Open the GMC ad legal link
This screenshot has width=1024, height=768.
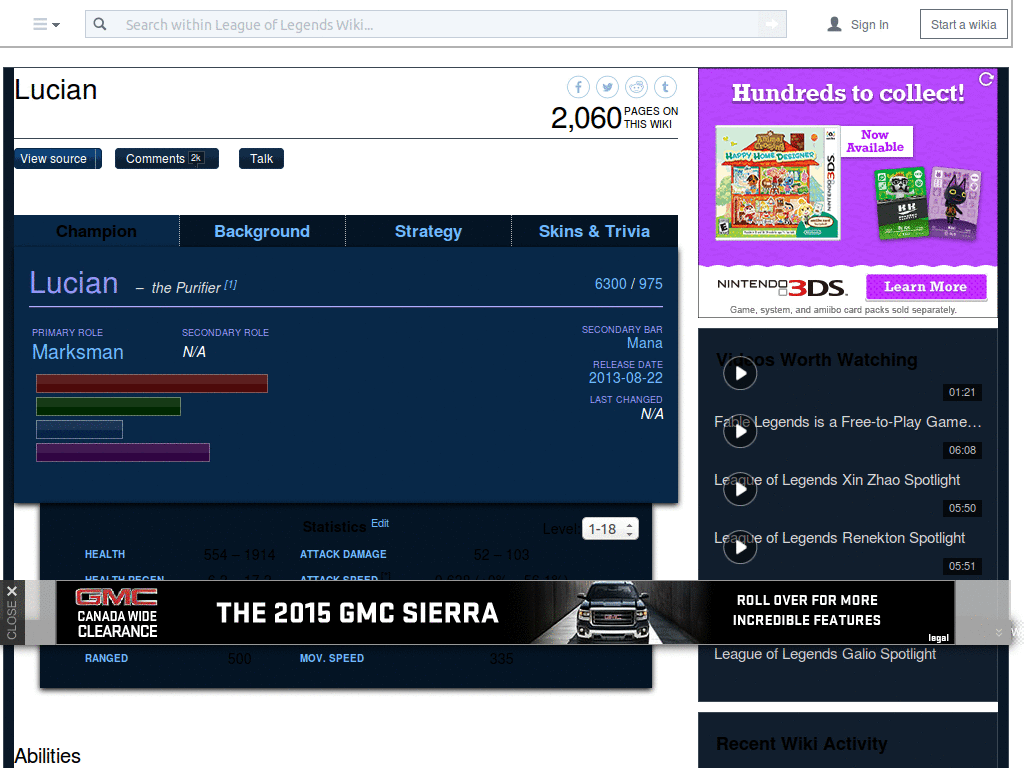(938, 637)
